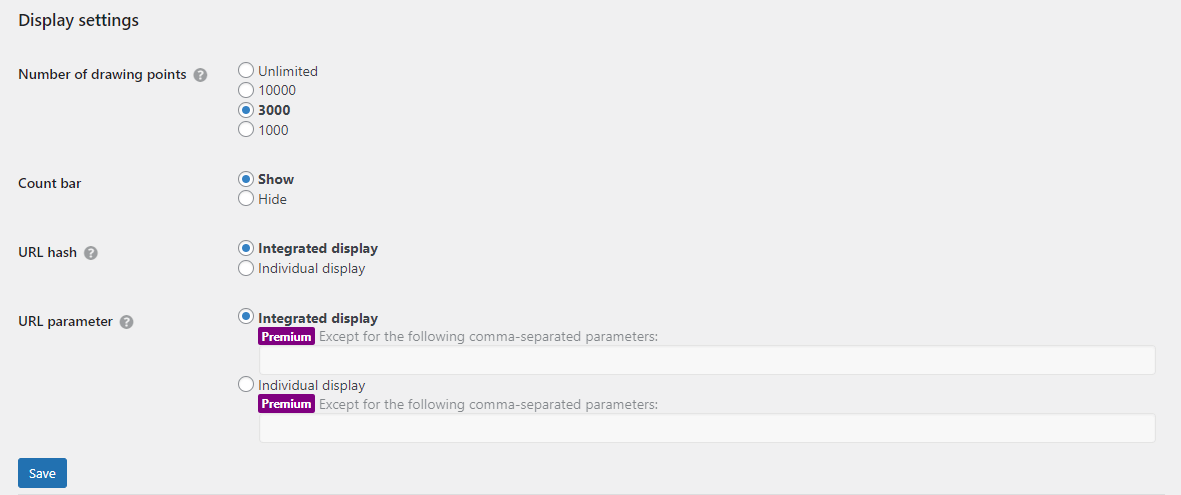Click the Count bar setting label

pos(50,184)
